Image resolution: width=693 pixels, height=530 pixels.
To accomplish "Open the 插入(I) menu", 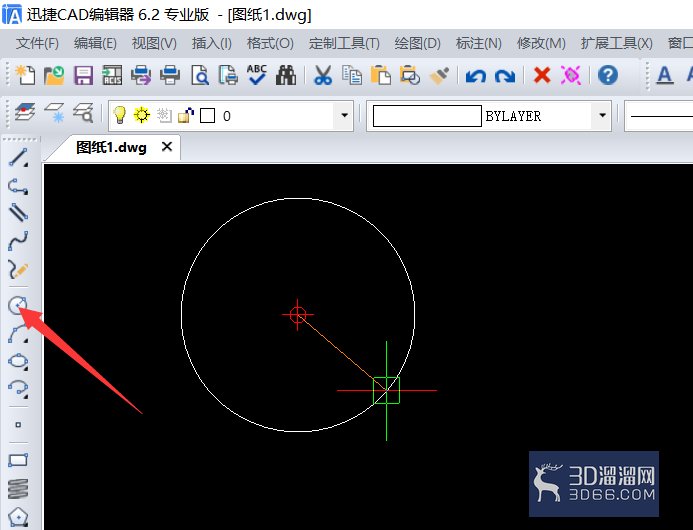I will coord(212,43).
